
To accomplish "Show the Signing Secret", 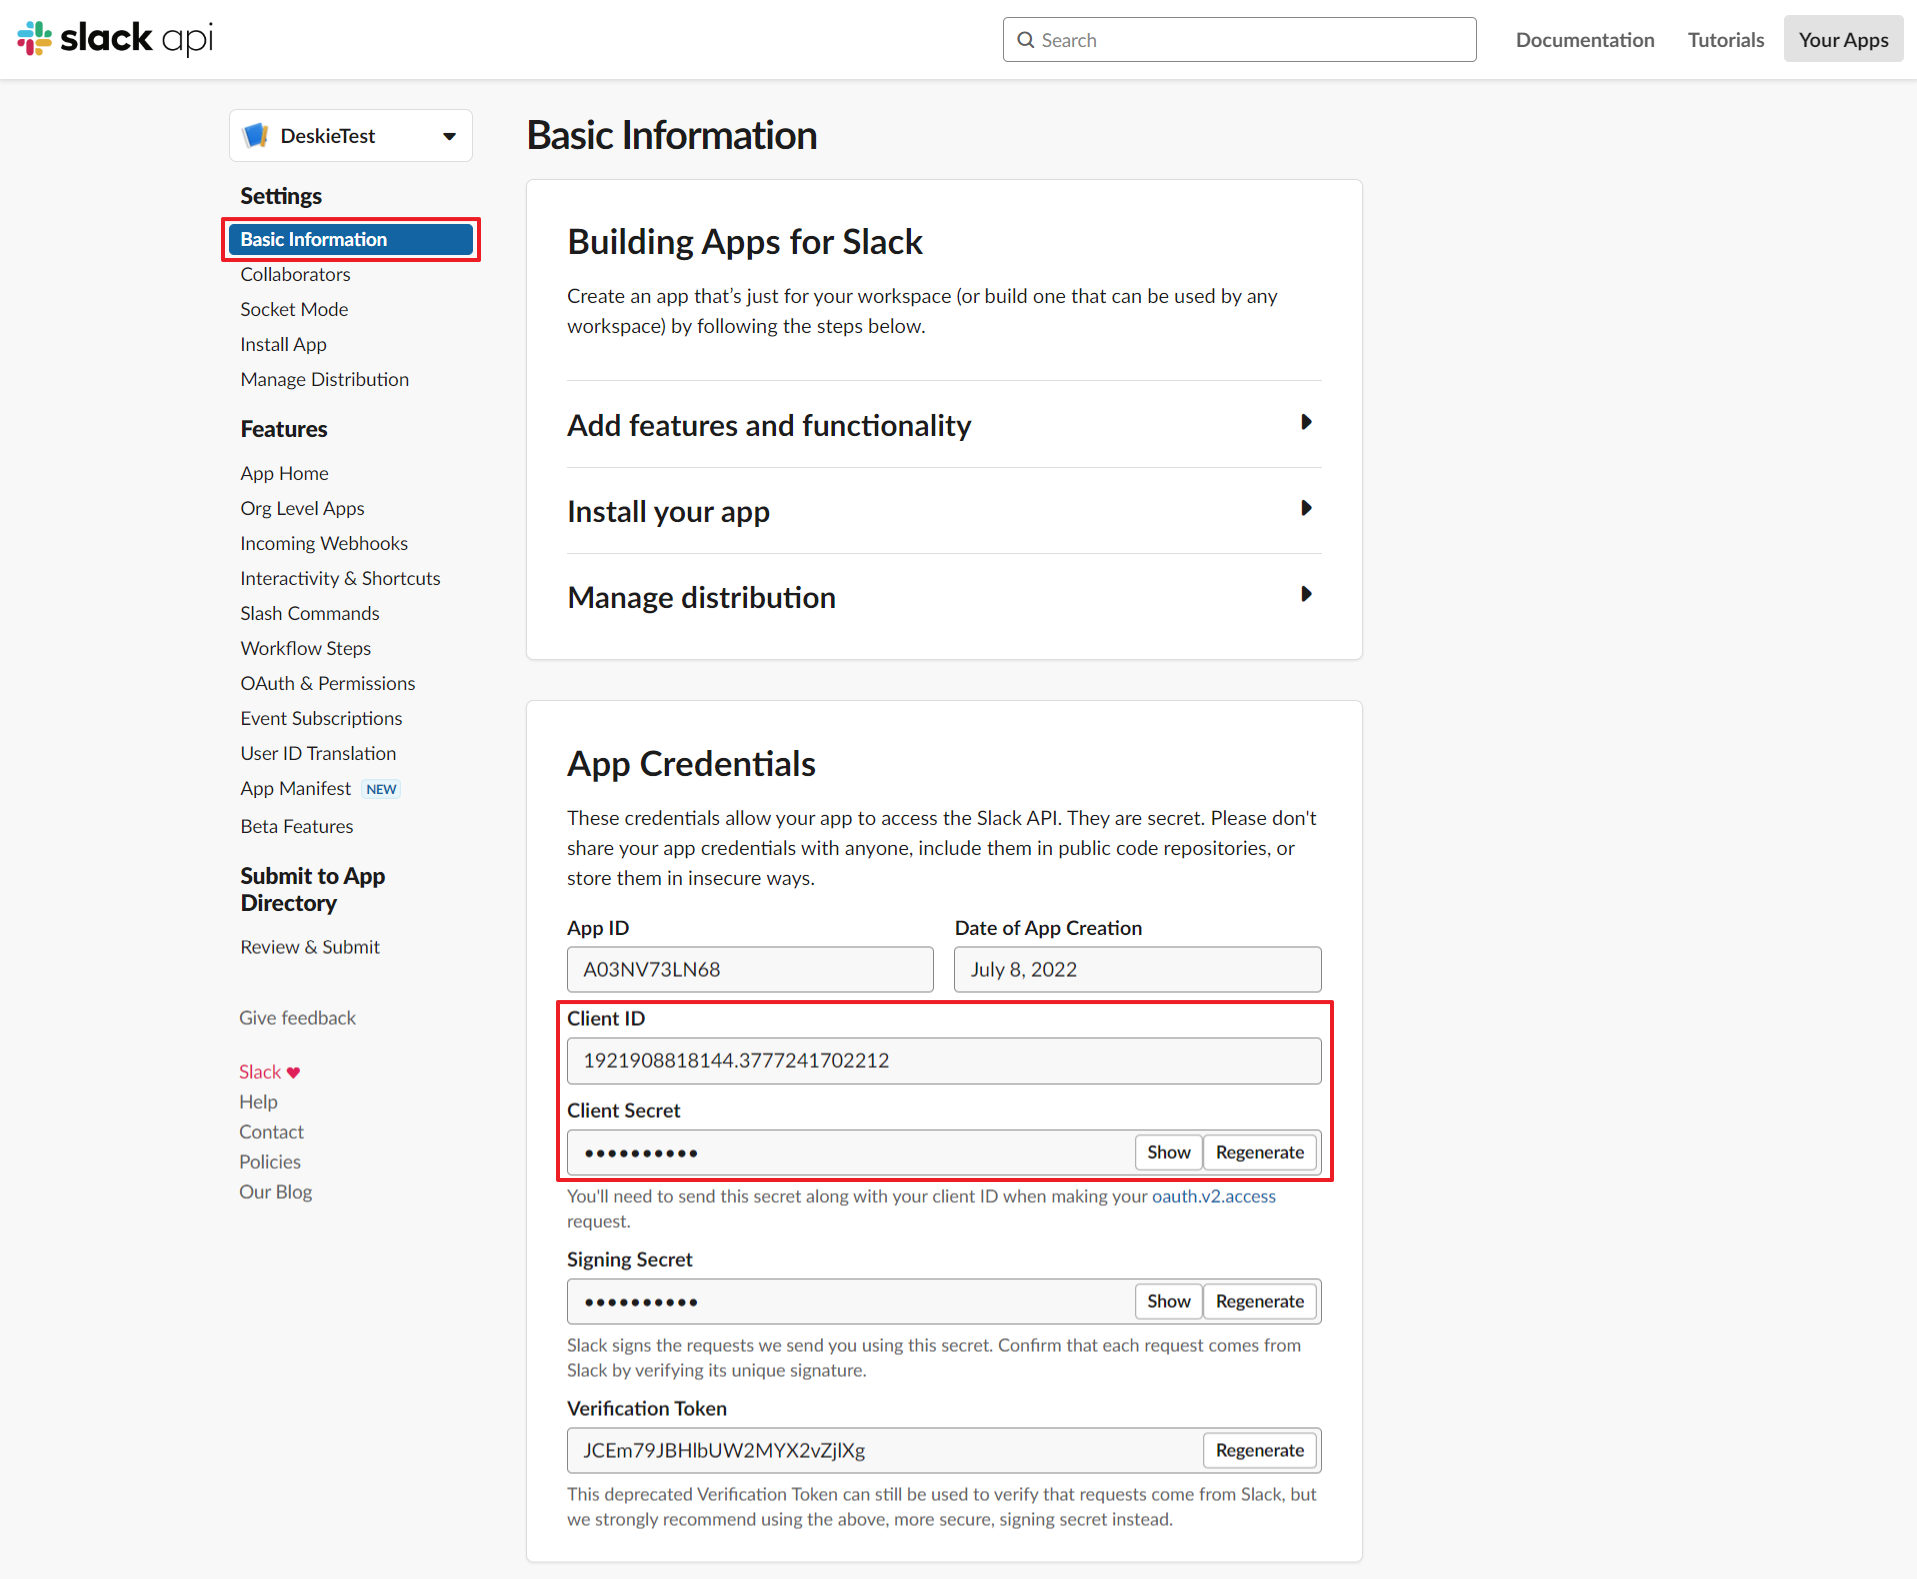I will click(1168, 1301).
